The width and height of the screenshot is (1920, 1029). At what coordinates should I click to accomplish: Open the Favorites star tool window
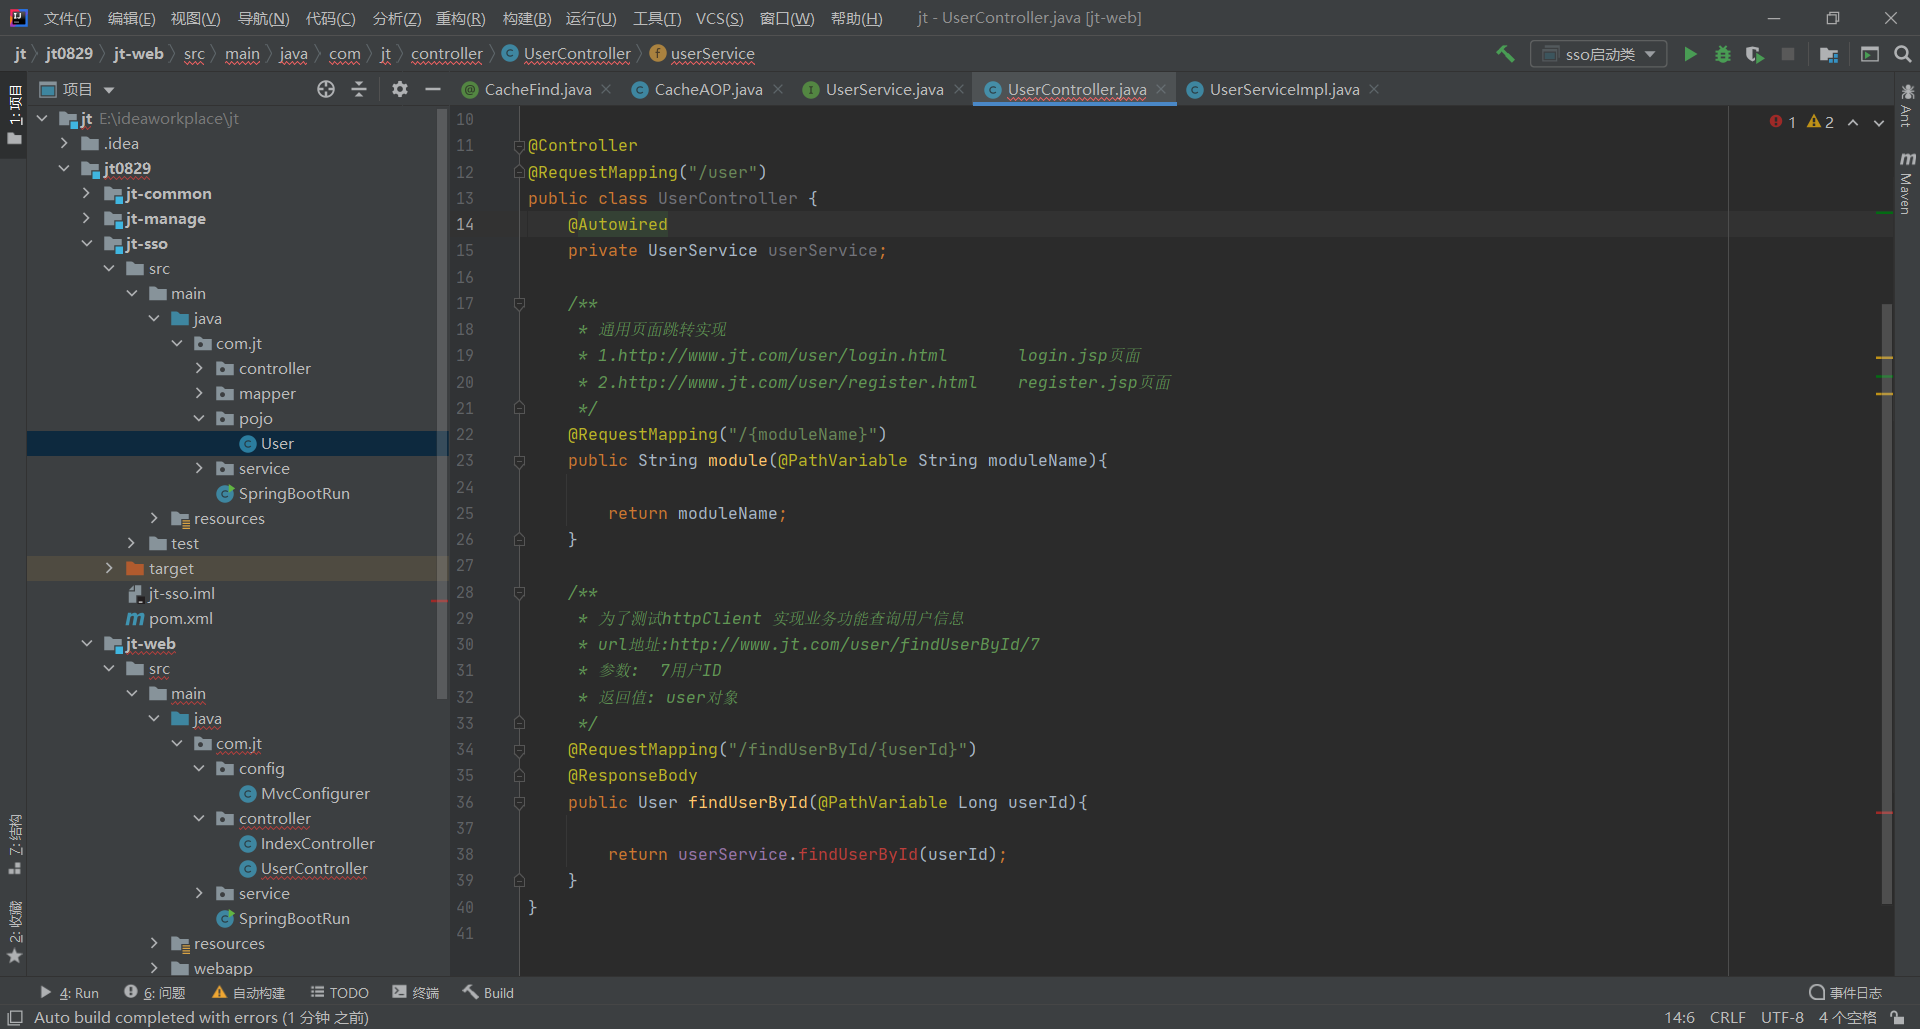(14, 931)
